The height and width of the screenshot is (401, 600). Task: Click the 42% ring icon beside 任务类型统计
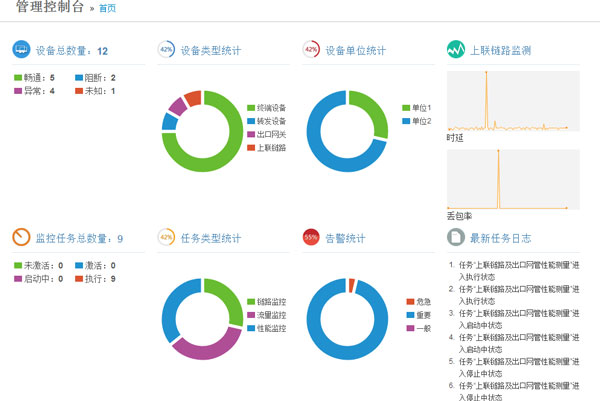(166, 238)
